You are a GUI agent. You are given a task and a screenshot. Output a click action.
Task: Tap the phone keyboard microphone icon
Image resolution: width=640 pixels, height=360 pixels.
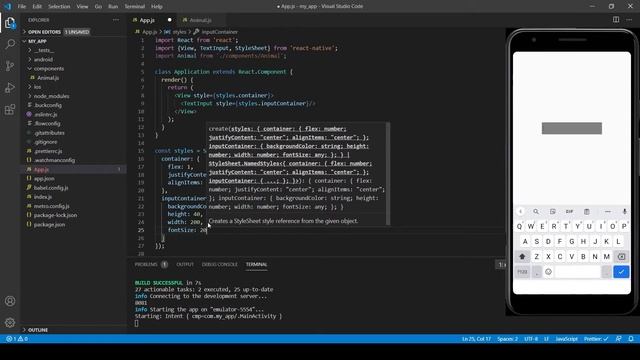(x=624, y=211)
